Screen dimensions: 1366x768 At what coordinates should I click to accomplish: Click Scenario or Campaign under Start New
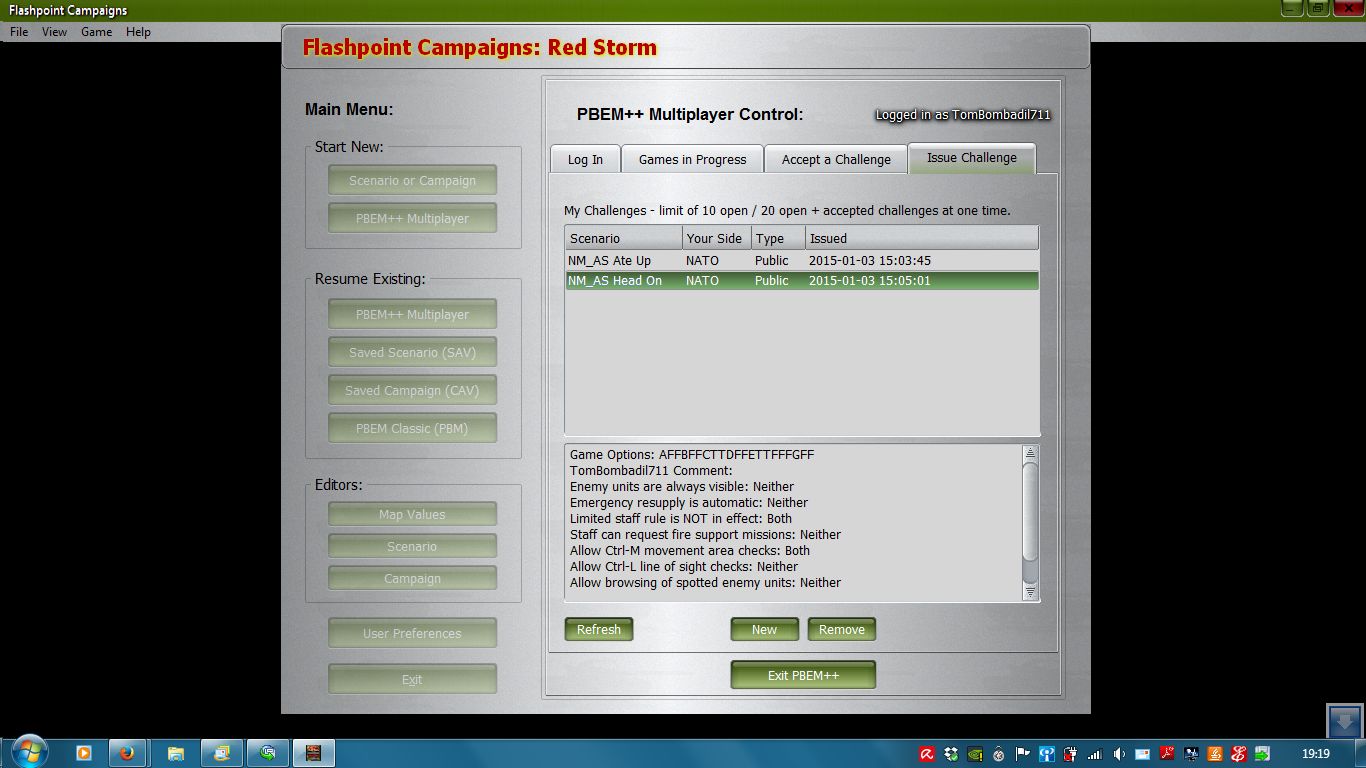[x=412, y=181]
